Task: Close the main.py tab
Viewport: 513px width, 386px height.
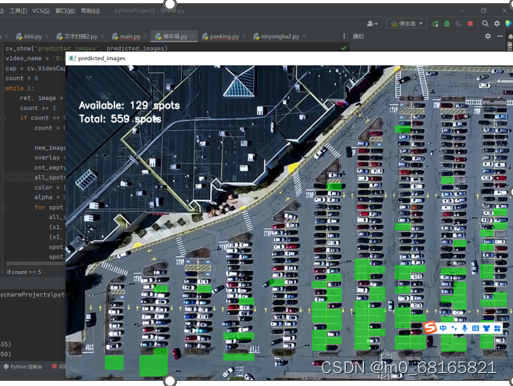Action: [145, 36]
